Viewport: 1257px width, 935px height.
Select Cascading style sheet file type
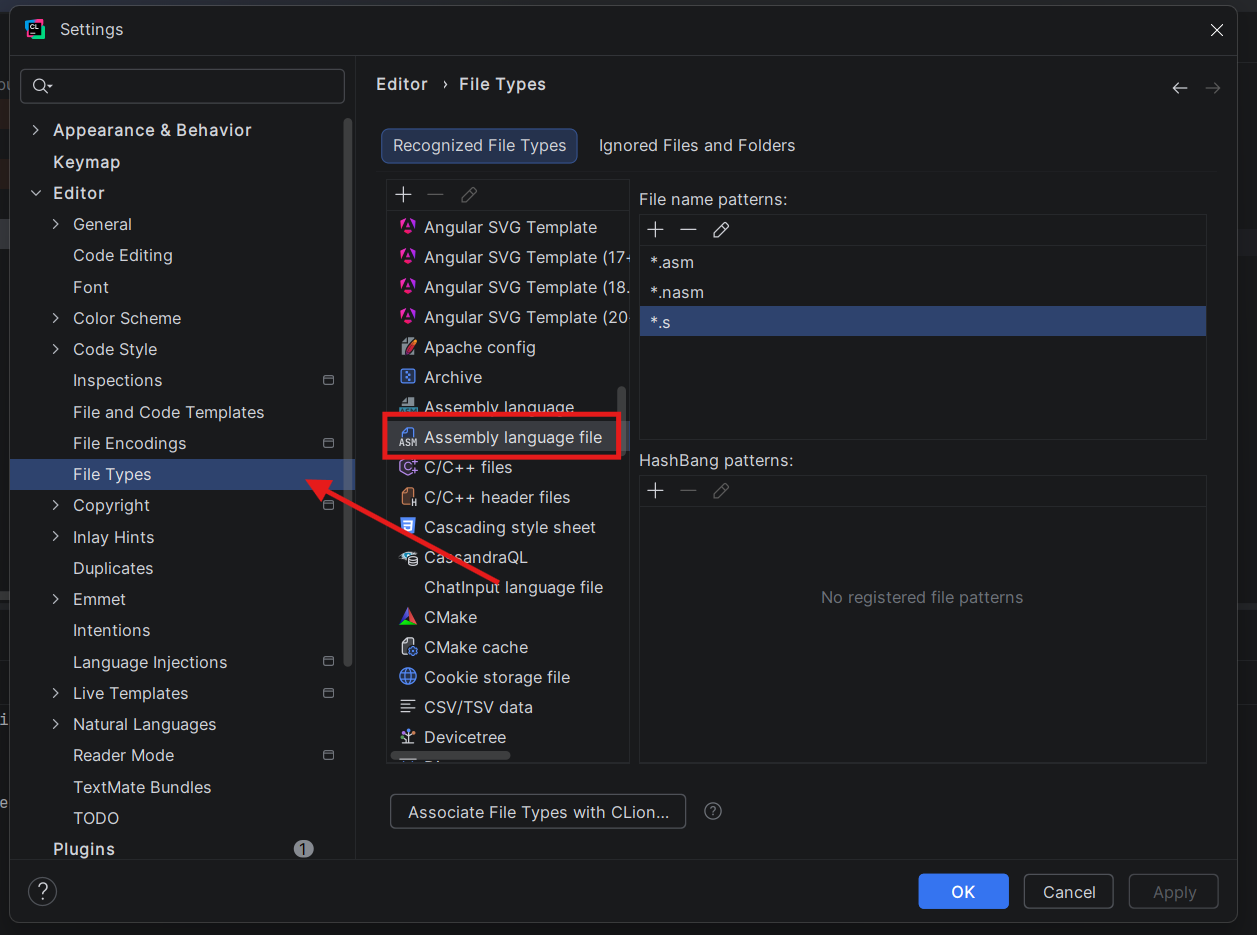pos(509,527)
